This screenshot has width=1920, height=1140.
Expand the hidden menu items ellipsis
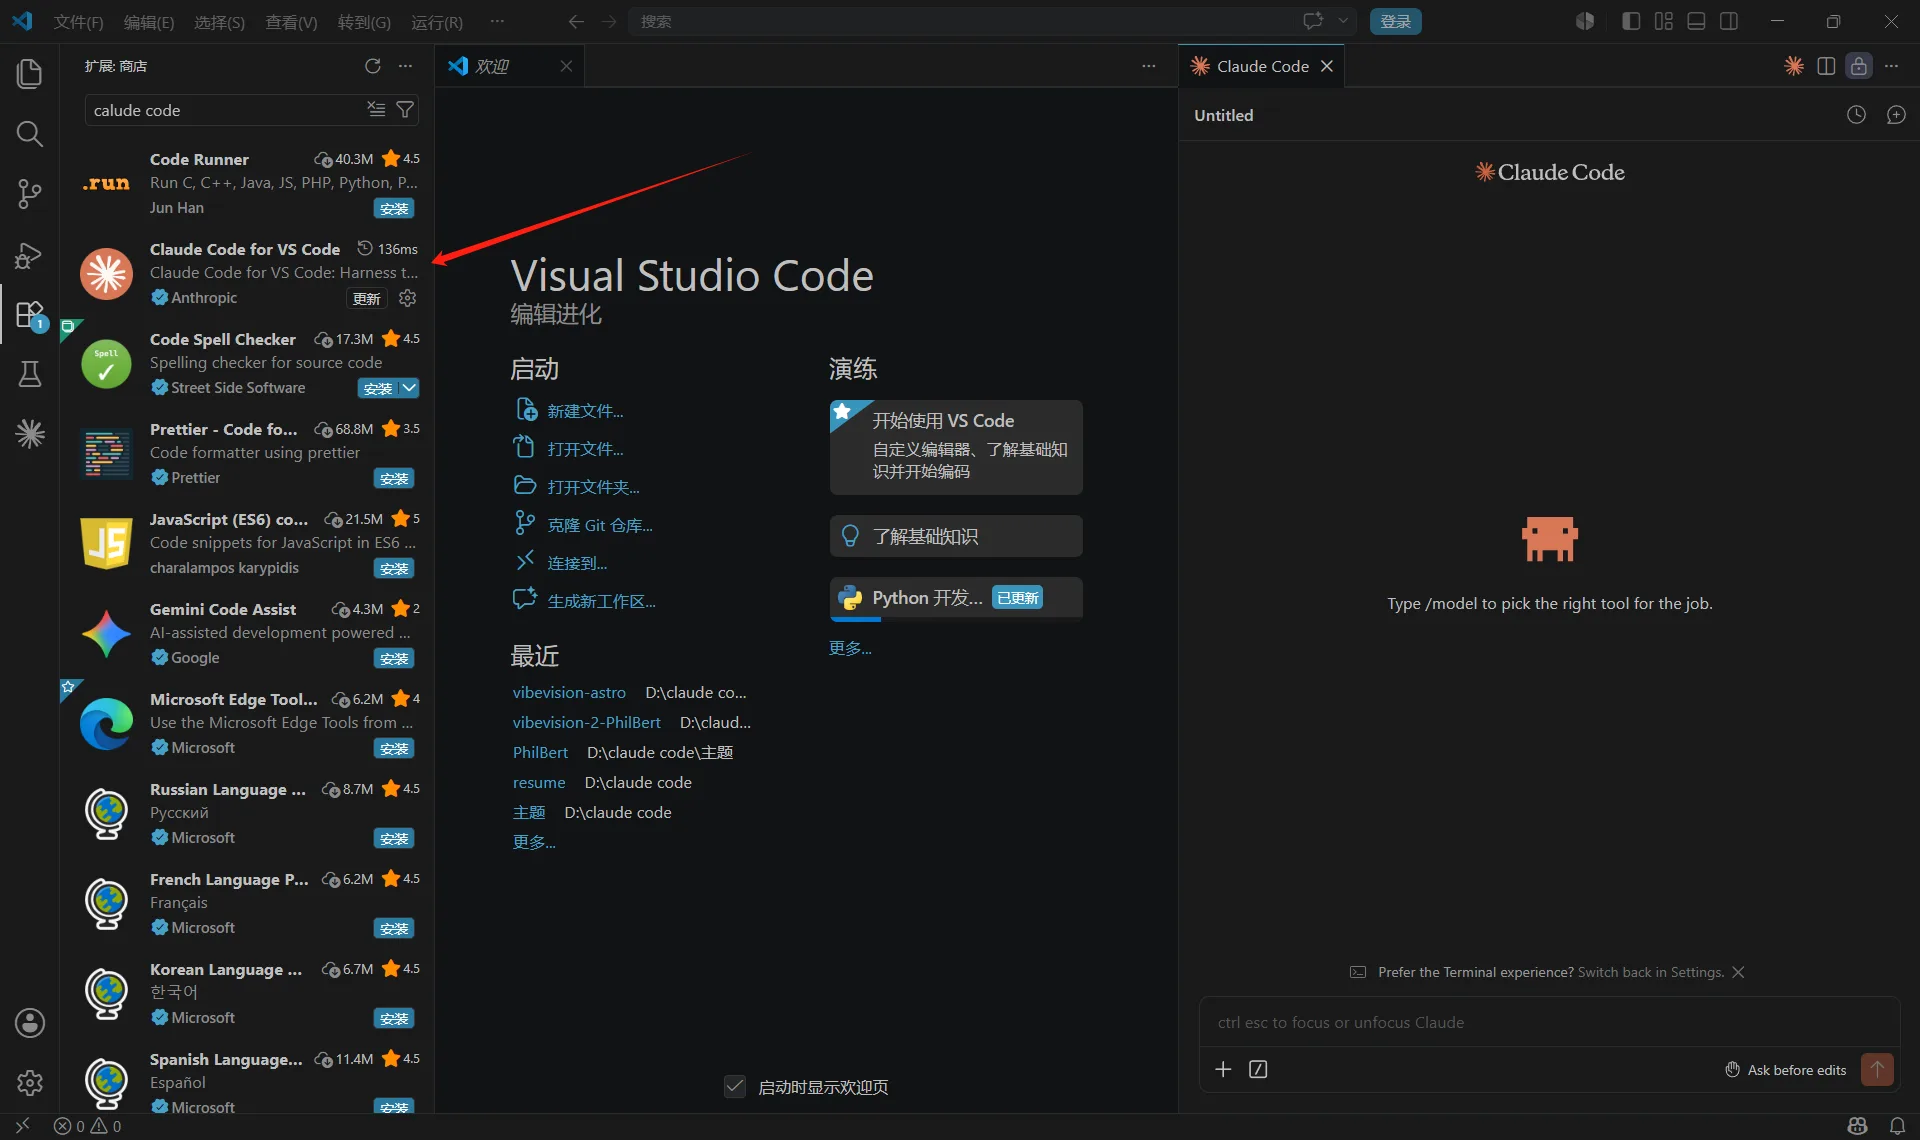497,21
